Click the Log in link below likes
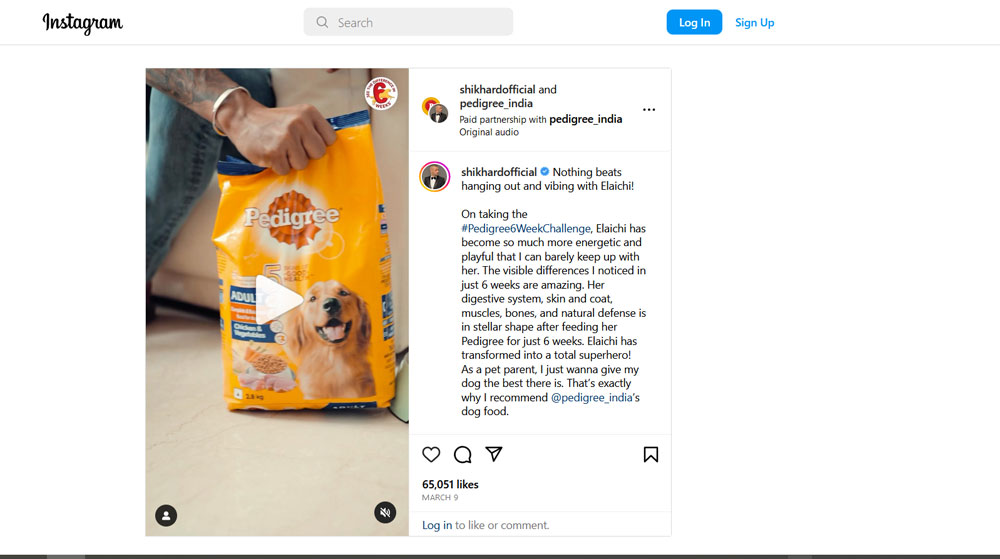The height and width of the screenshot is (559, 1000). click(x=437, y=525)
